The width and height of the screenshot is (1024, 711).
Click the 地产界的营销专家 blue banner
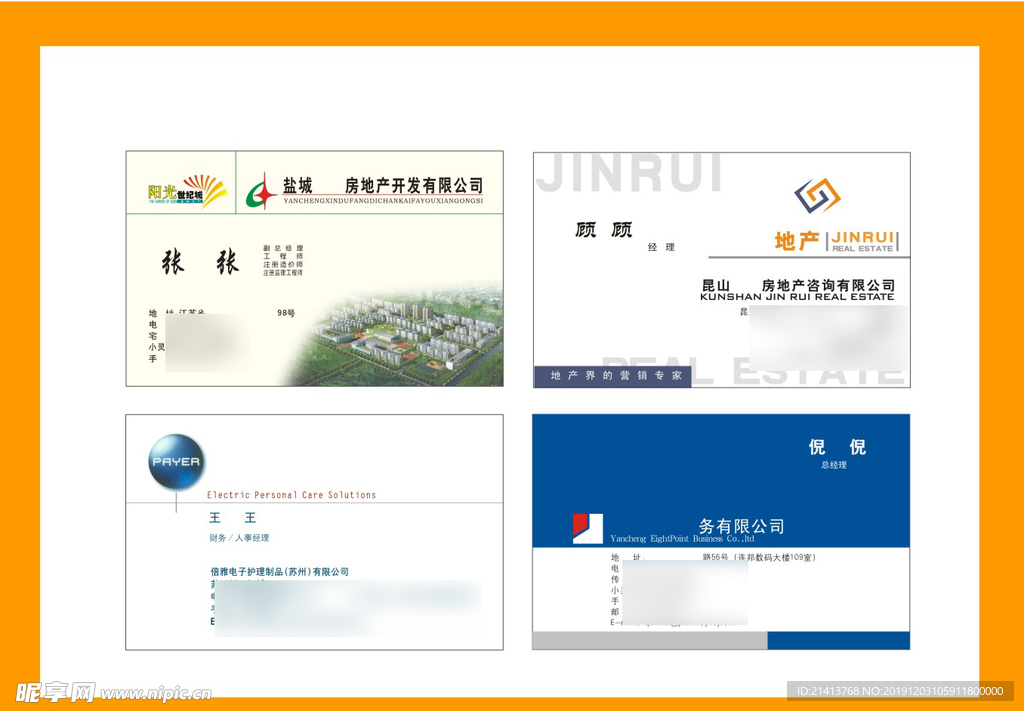pyautogui.click(x=611, y=376)
